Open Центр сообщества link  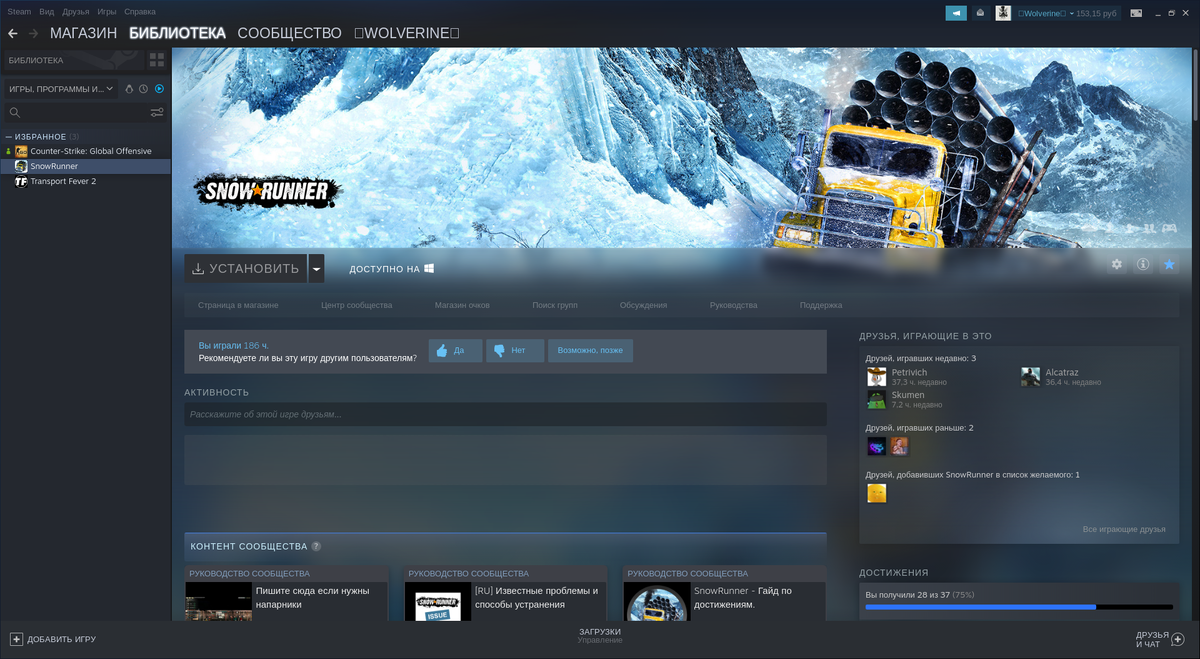pyautogui.click(x=356, y=305)
